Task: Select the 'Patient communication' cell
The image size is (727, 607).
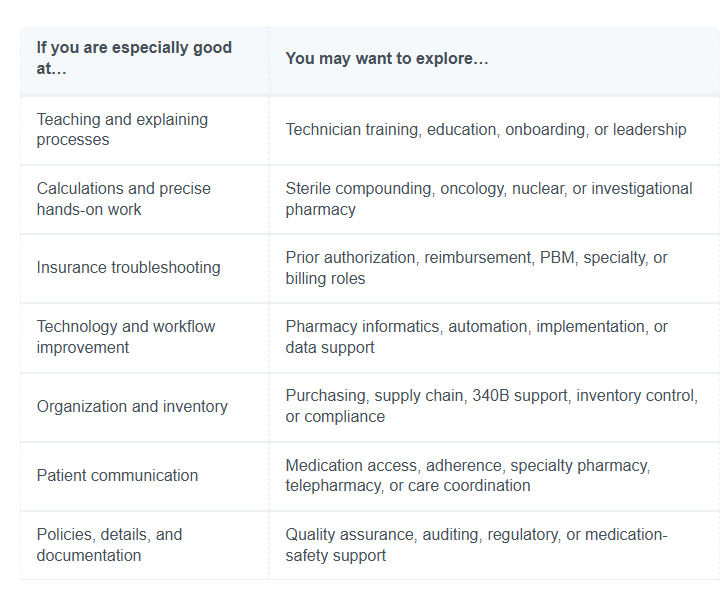Action: (x=144, y=476)
